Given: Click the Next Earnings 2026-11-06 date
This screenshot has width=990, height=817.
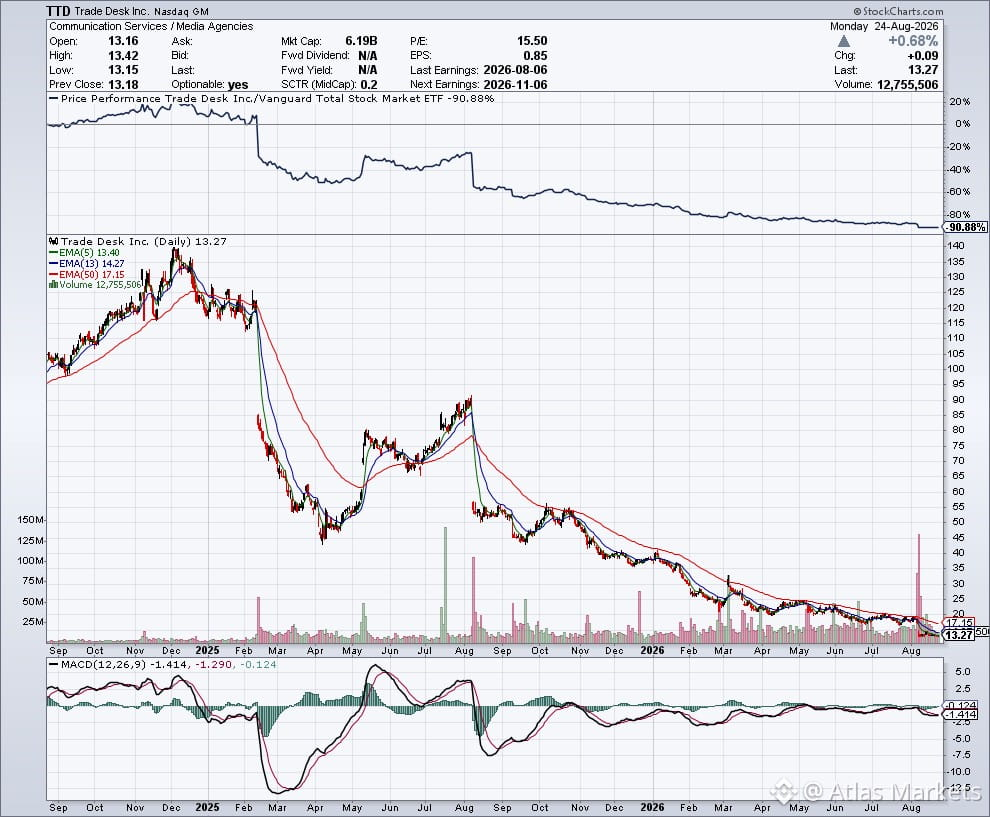Looking at the screenshot, I should (515, 85).
